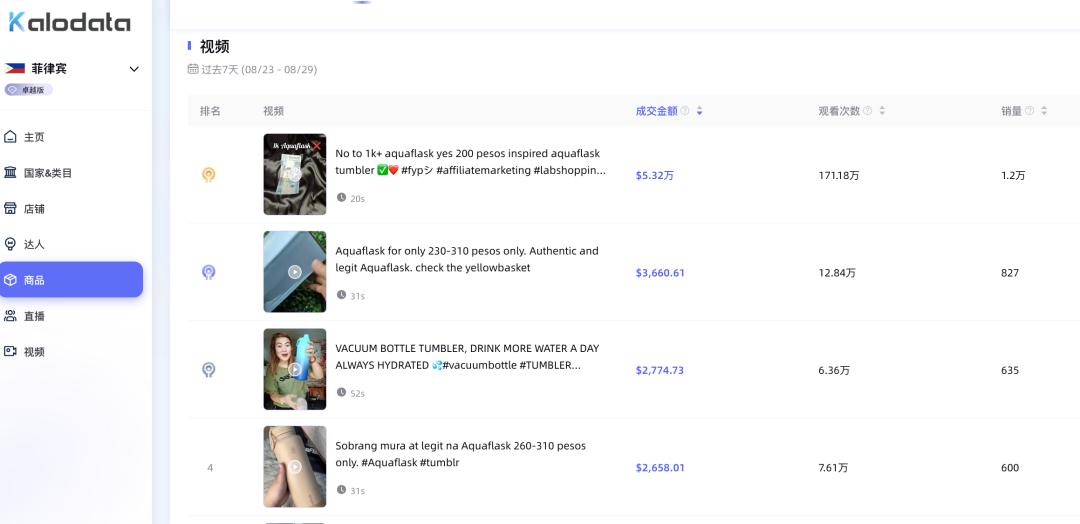Click the Philippines flag icon
This screenshot has height=524, width=1080.
pyautogui.click(x=14, y=68)
